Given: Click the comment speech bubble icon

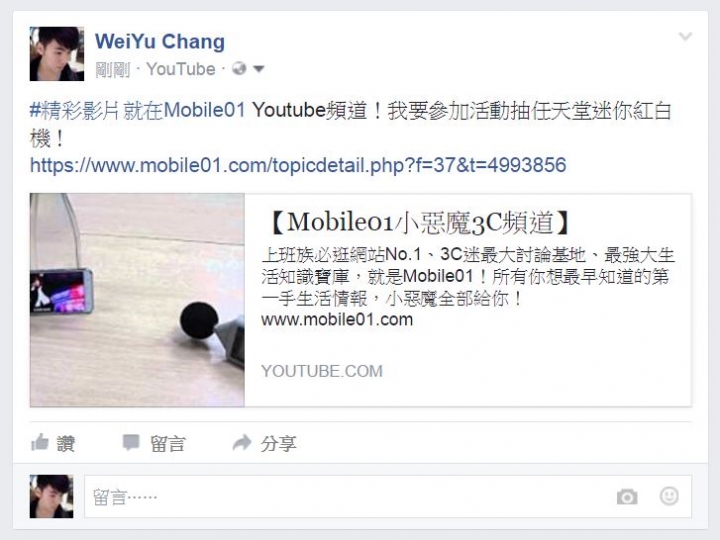Looking at the screenshot, I should point(131,443).
